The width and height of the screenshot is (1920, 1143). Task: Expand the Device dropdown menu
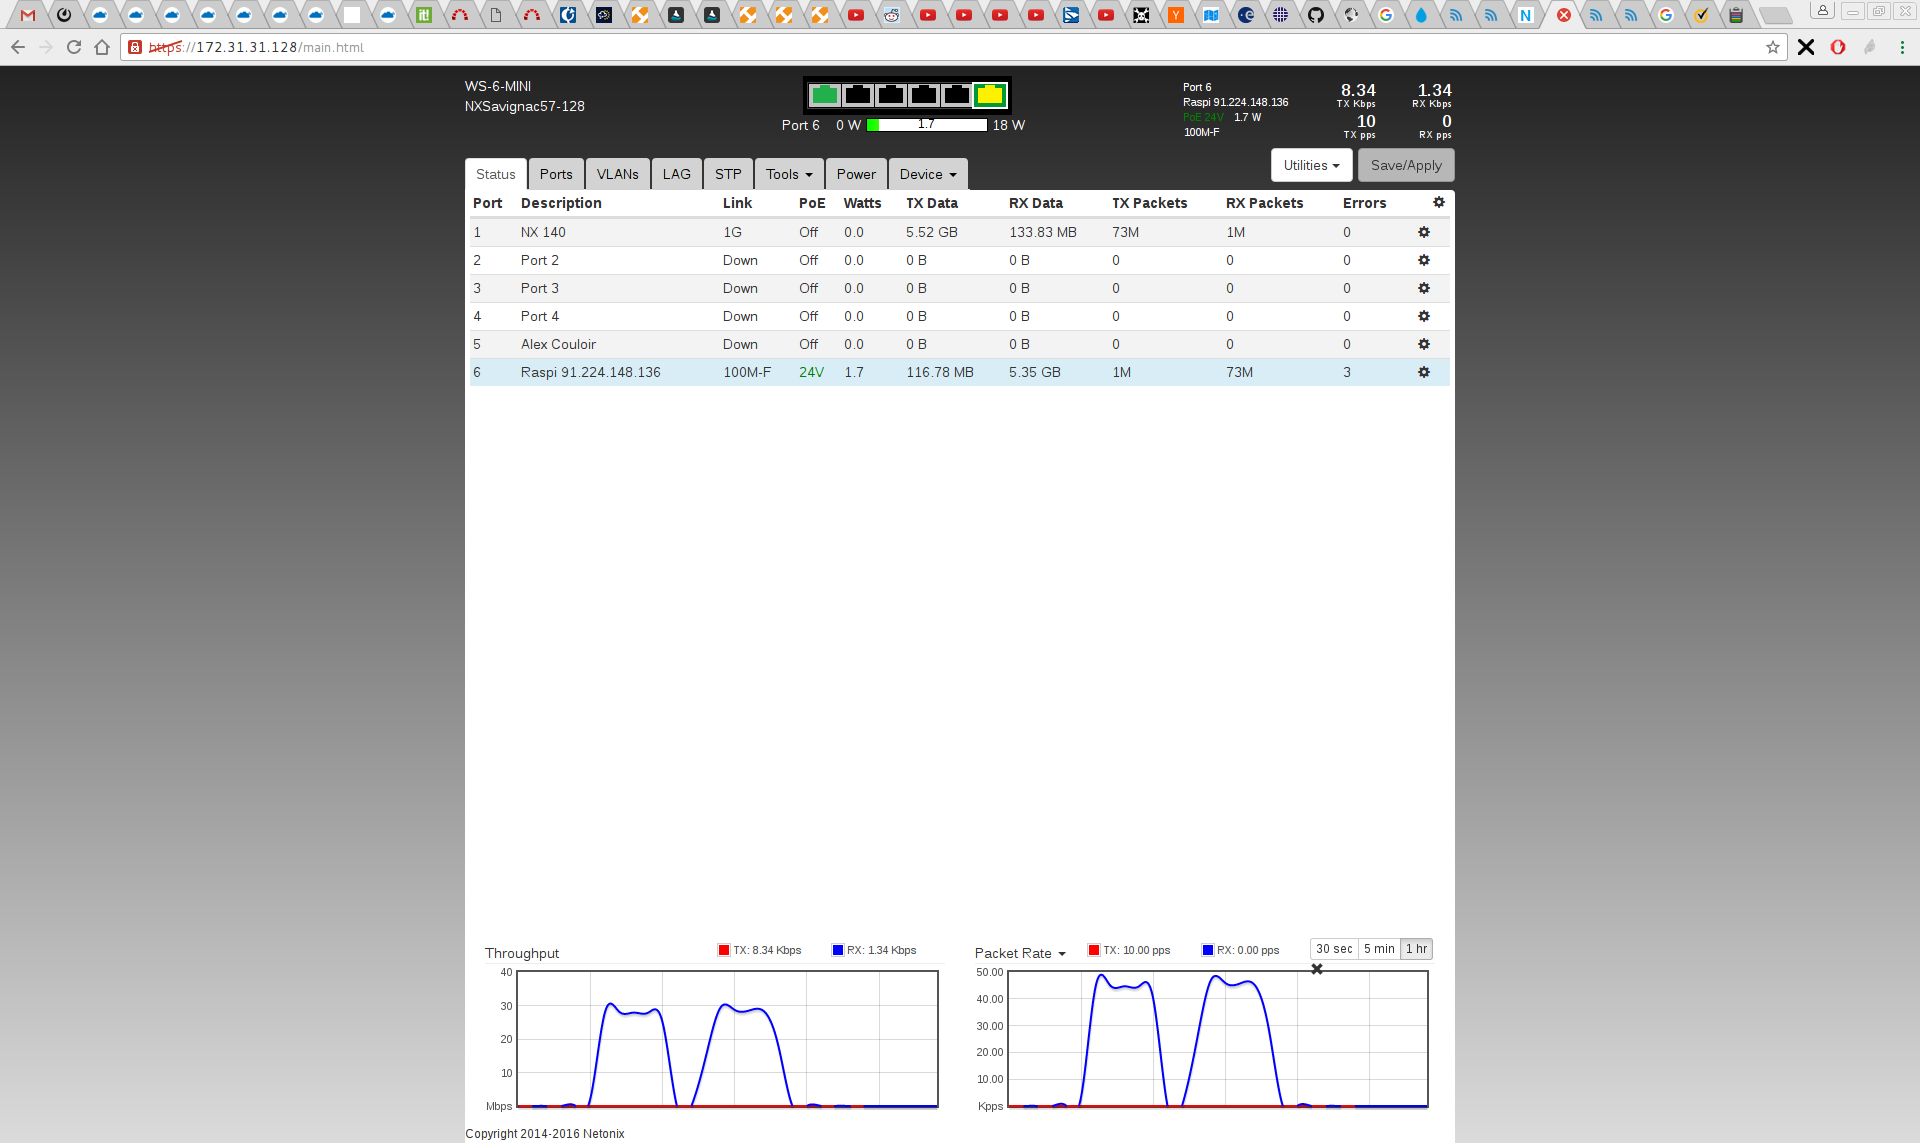tap(927, 174)
